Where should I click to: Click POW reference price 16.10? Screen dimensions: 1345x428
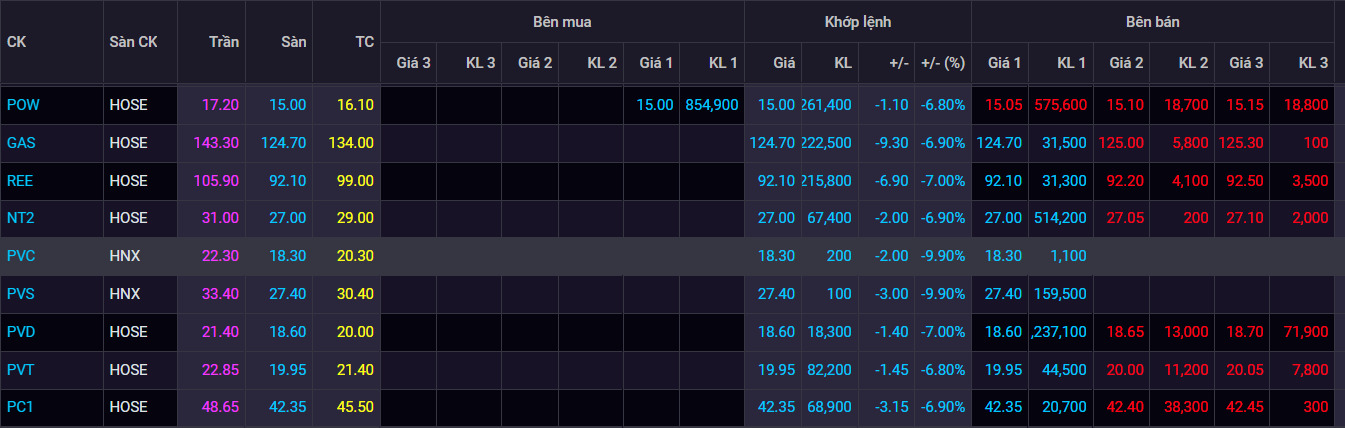355,105
